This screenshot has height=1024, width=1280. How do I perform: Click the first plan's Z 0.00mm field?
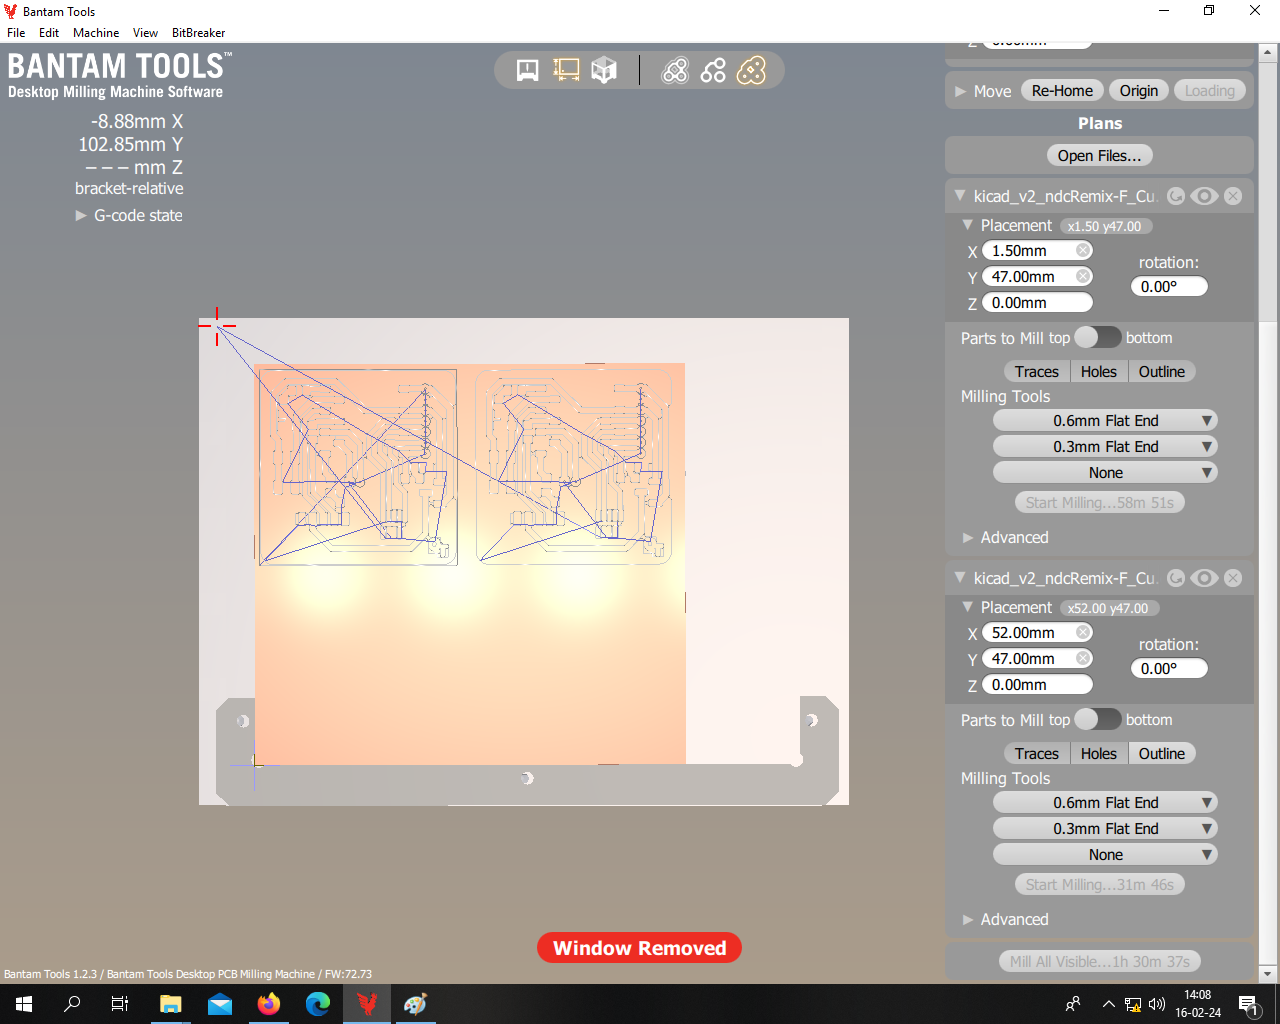pyautogui.click(x=1038, y=303)
